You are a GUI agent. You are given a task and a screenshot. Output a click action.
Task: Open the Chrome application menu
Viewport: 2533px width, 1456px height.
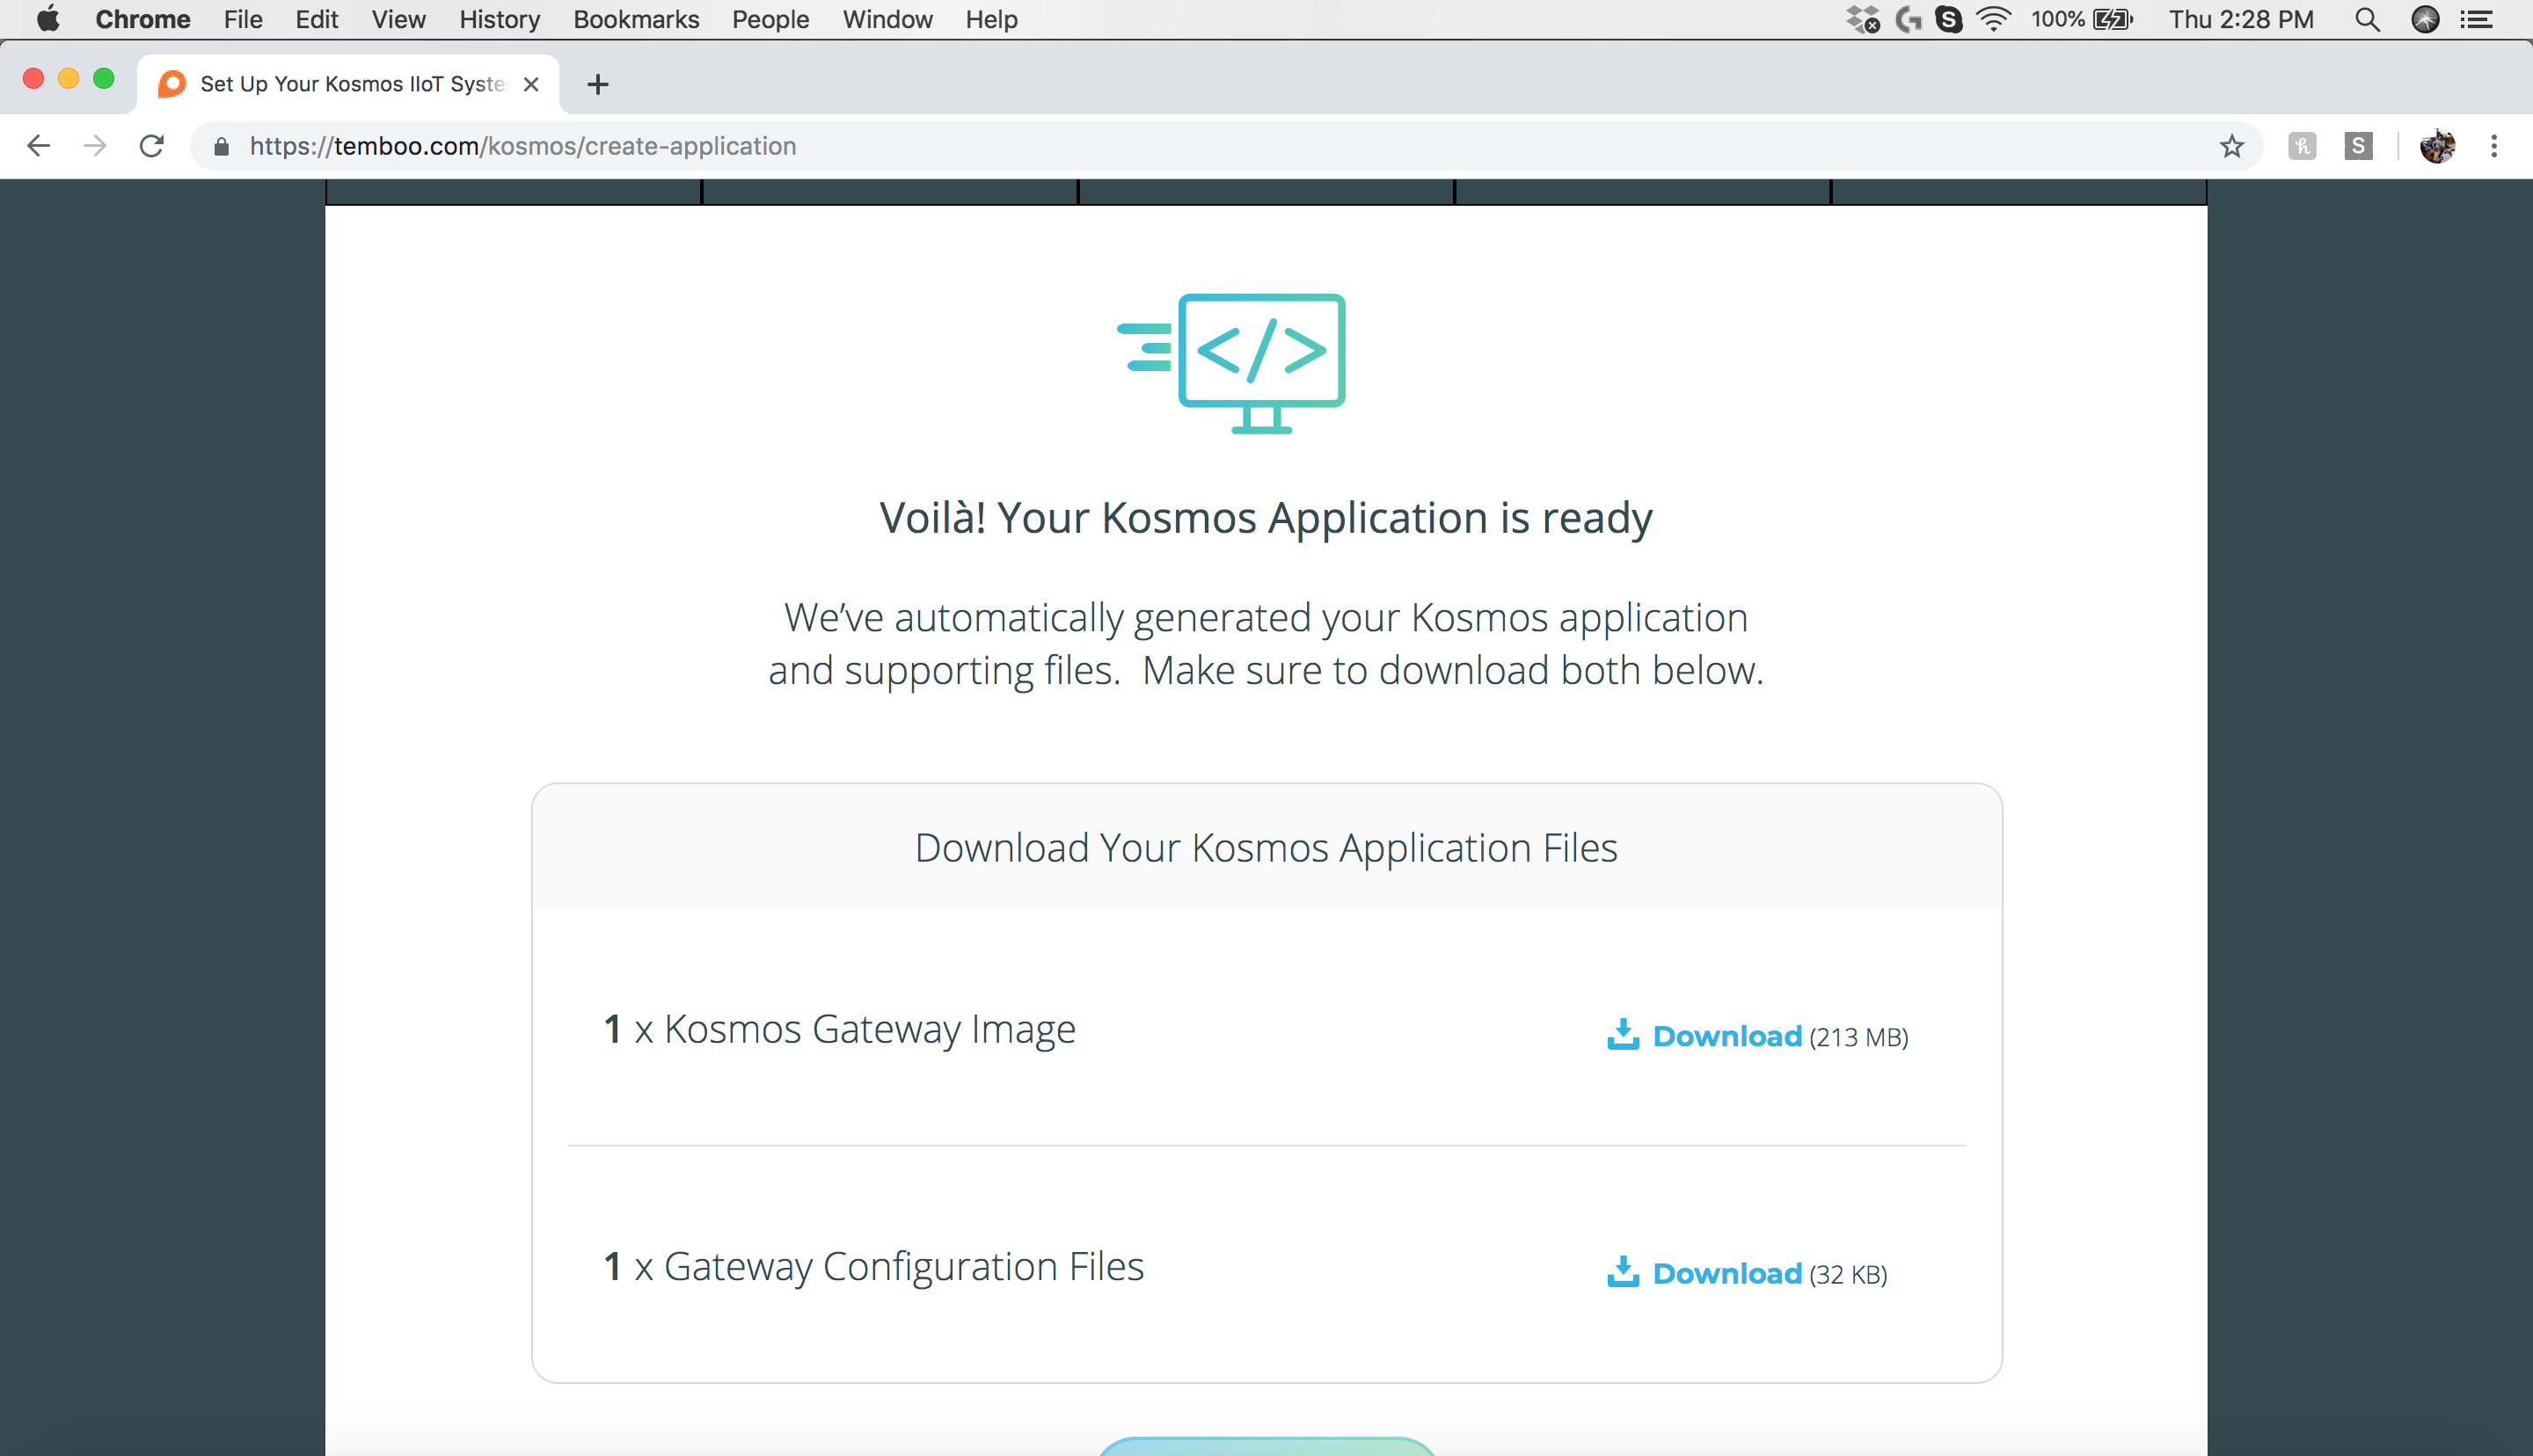coord(143,19)
